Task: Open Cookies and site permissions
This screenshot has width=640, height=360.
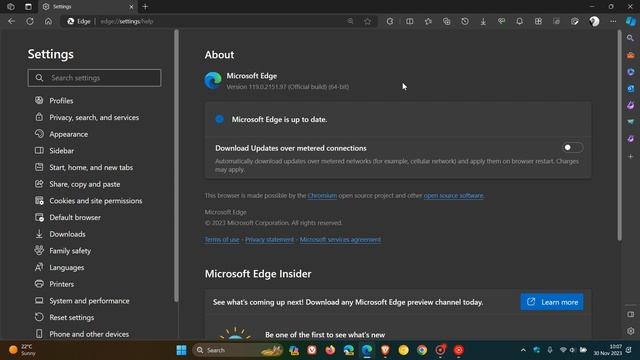Action: (x=96, y=201)
